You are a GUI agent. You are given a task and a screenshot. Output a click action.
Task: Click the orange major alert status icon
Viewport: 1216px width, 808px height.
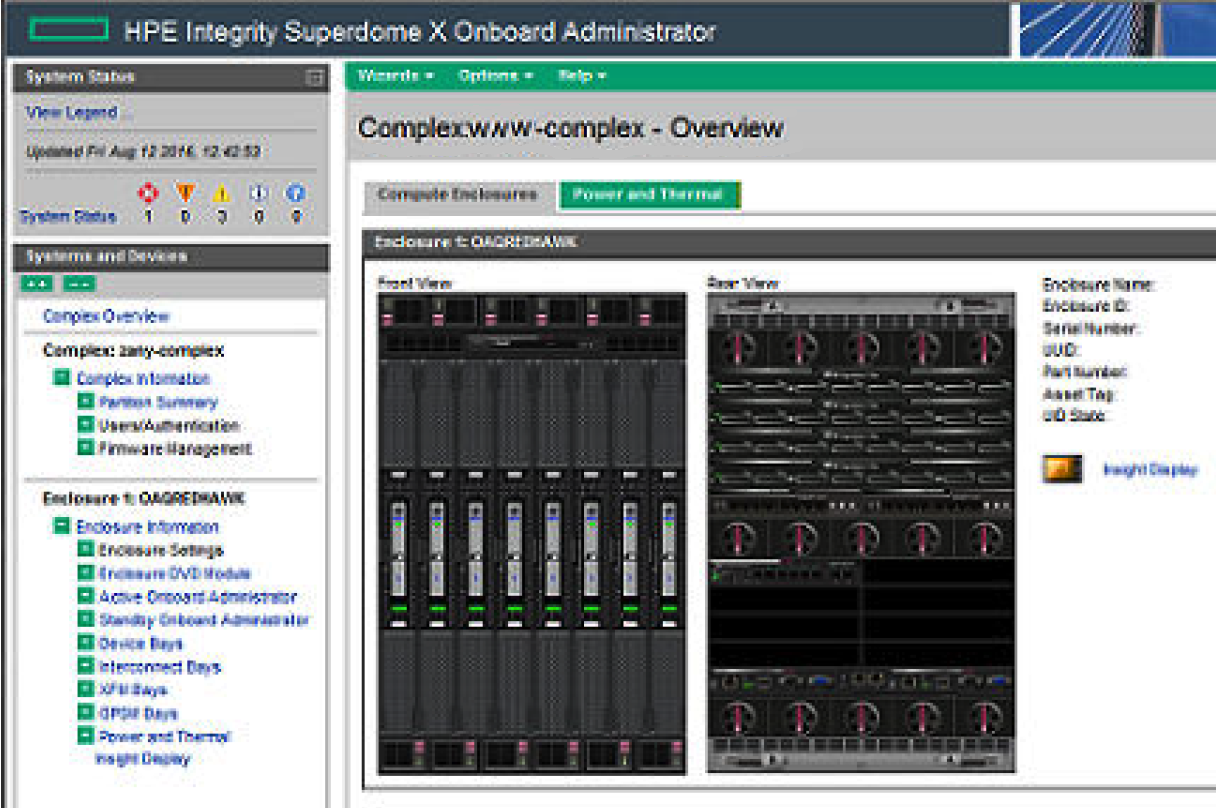tap(185, 192)
